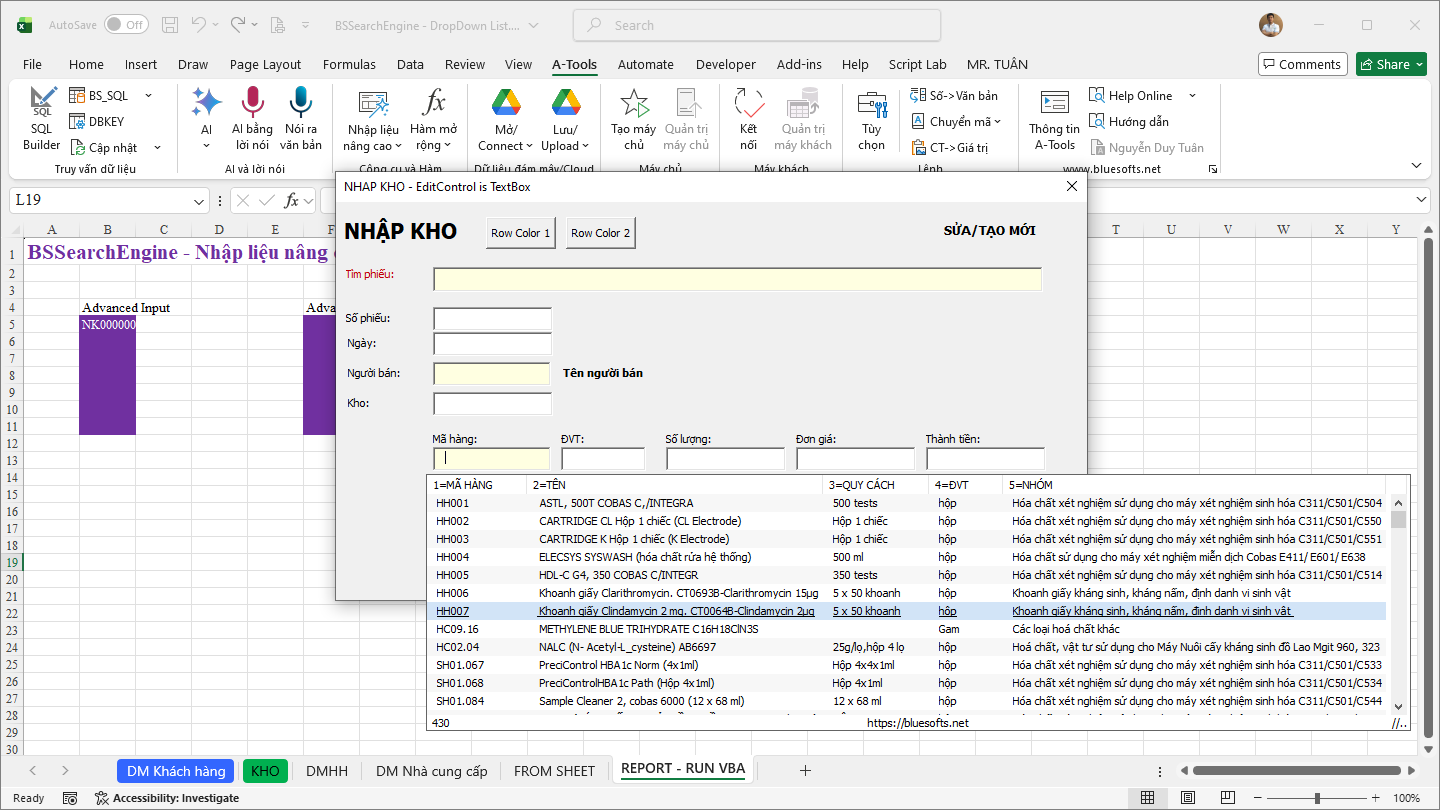The image size is (1440, 810).
Task: Expand the formula bar chevron
Action: point(1422,201)
